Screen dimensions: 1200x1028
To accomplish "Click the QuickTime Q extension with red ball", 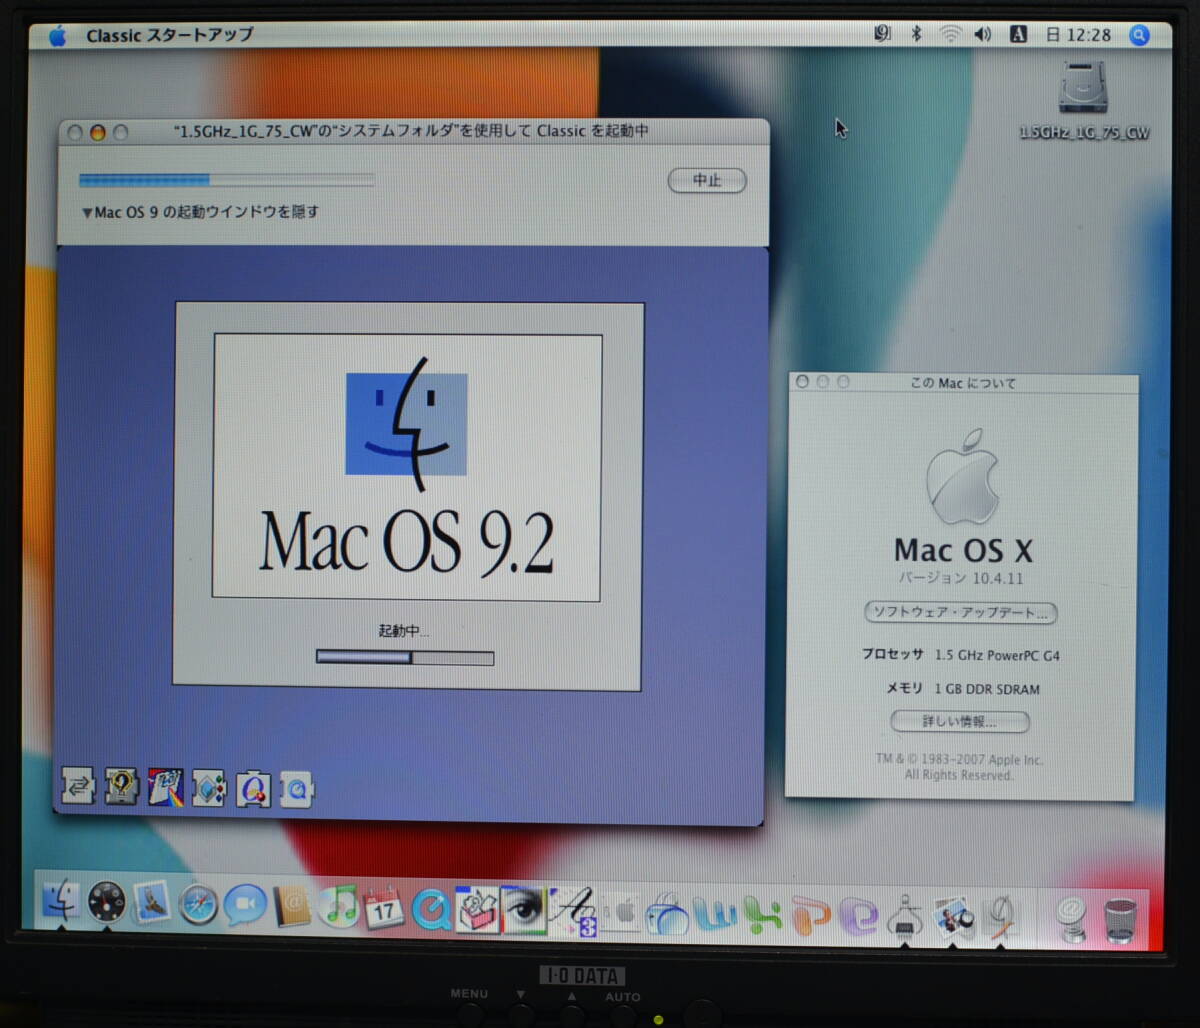I will click(253, 789).
